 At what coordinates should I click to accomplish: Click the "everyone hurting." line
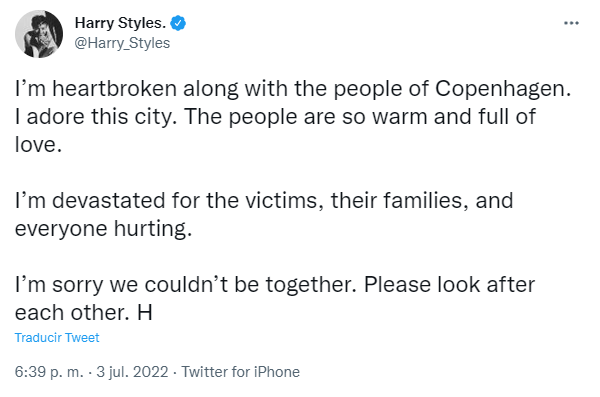click(x=103, y=229)
